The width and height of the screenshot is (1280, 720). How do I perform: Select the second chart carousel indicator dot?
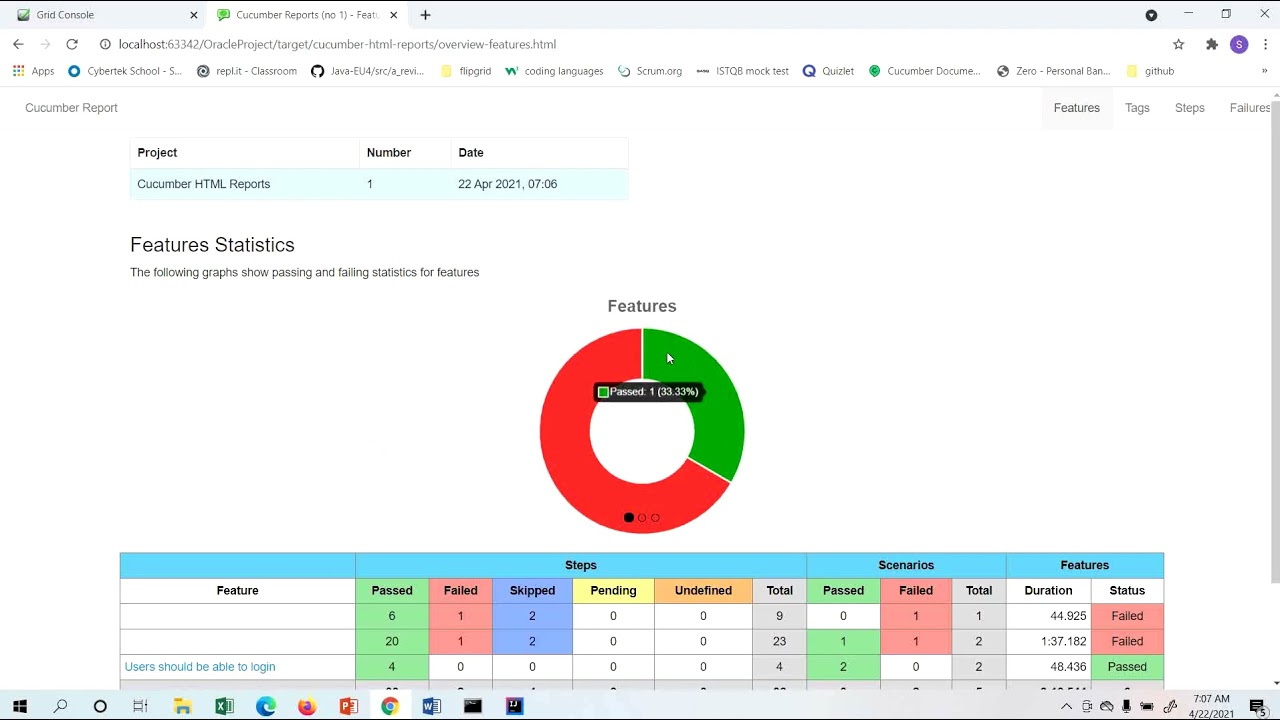642,518
